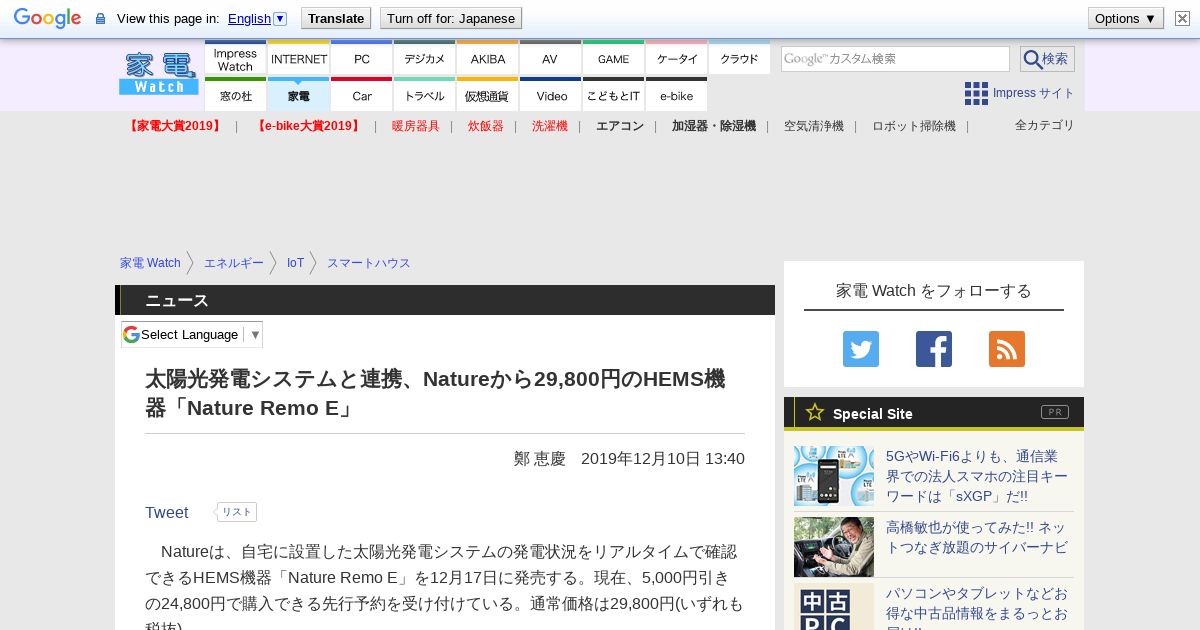This screenshot has width=1200, height=630.
Task: Open 【家電大賞2019】 link
Action: point(175,126)
